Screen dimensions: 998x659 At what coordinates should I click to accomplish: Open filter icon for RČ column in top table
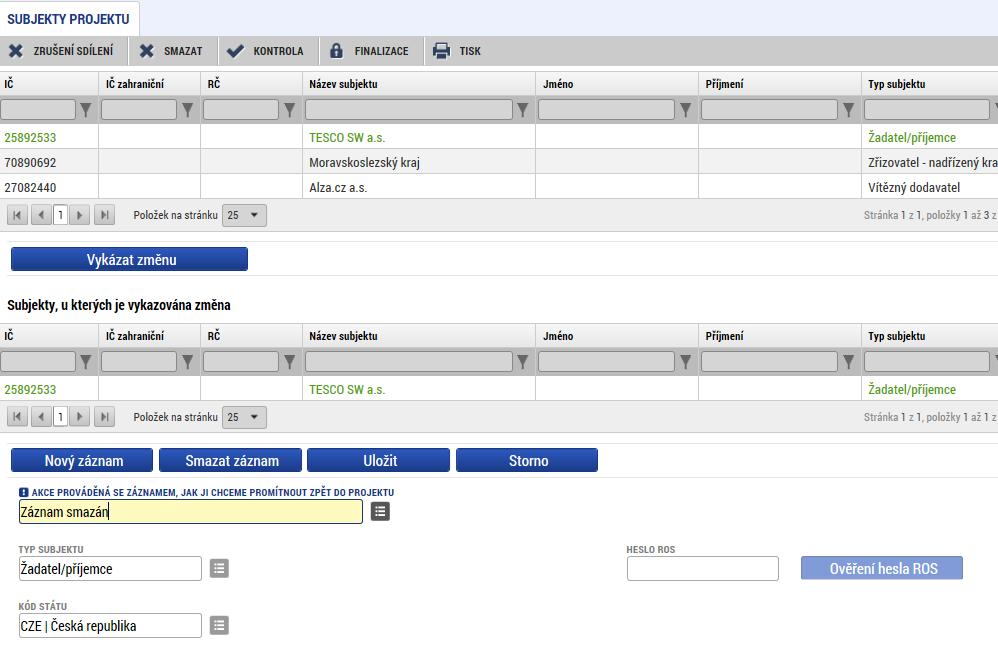pyautogui.click(x=290, y=110)
